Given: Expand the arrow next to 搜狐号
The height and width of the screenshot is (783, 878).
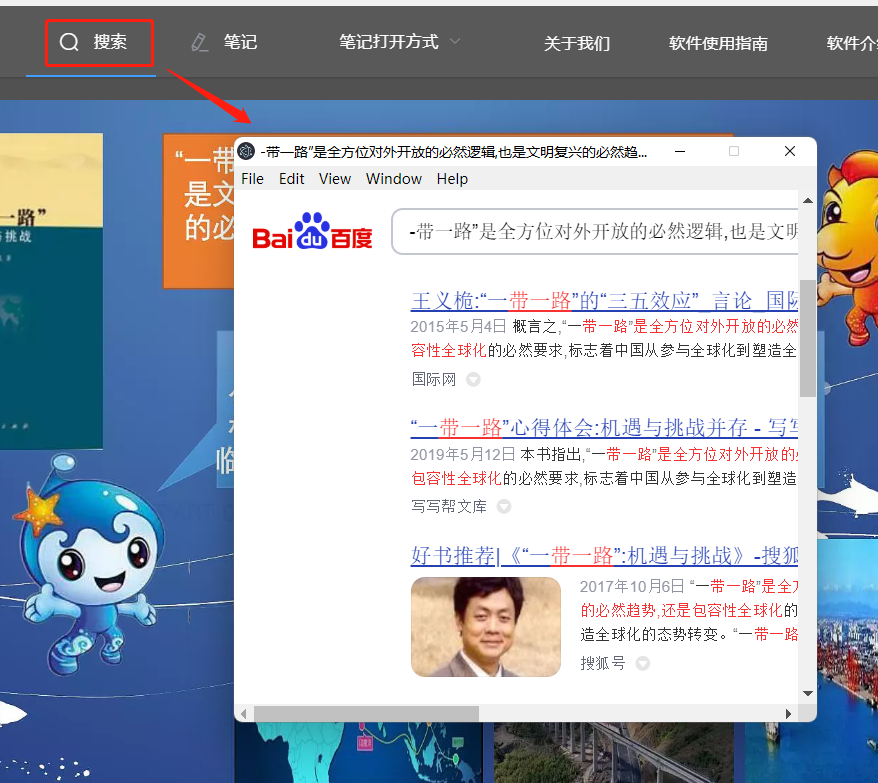Looking at the screenshot, I should [643, 663].
